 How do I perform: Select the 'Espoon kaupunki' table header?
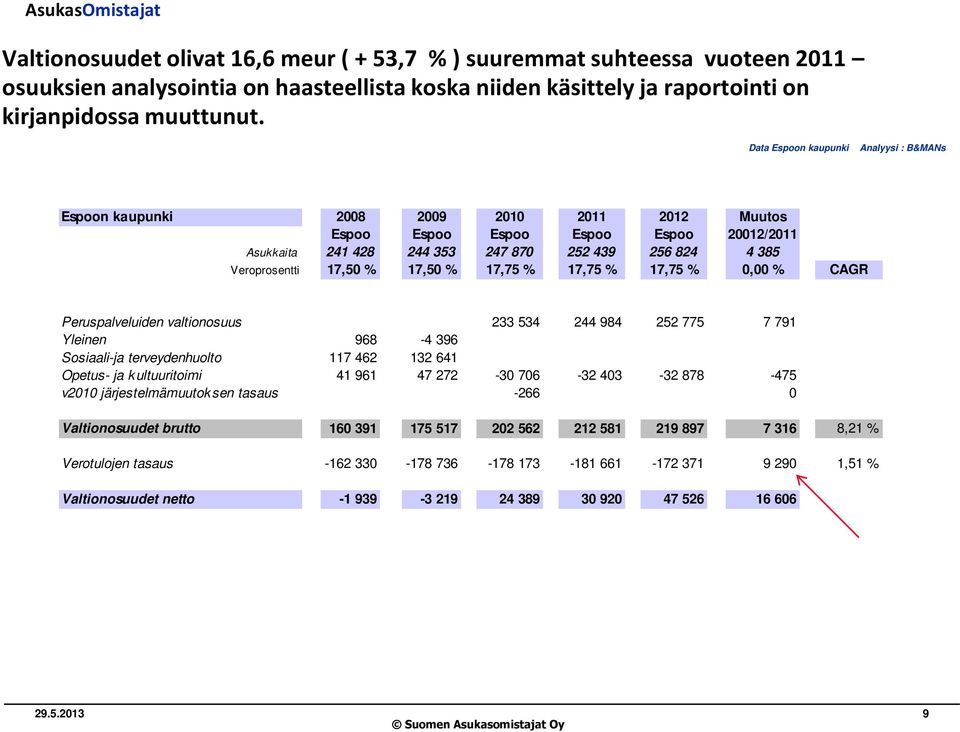pyautogui.click(x=180, y=217)
